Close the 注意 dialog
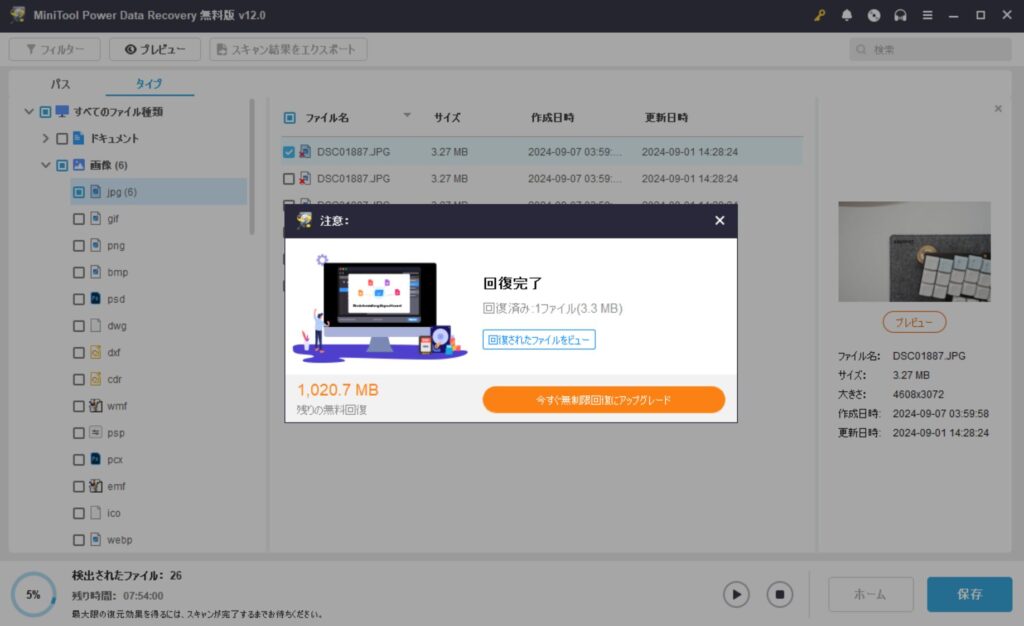Viewport: 1024px width, 626px height. click(x=720, y=221)
